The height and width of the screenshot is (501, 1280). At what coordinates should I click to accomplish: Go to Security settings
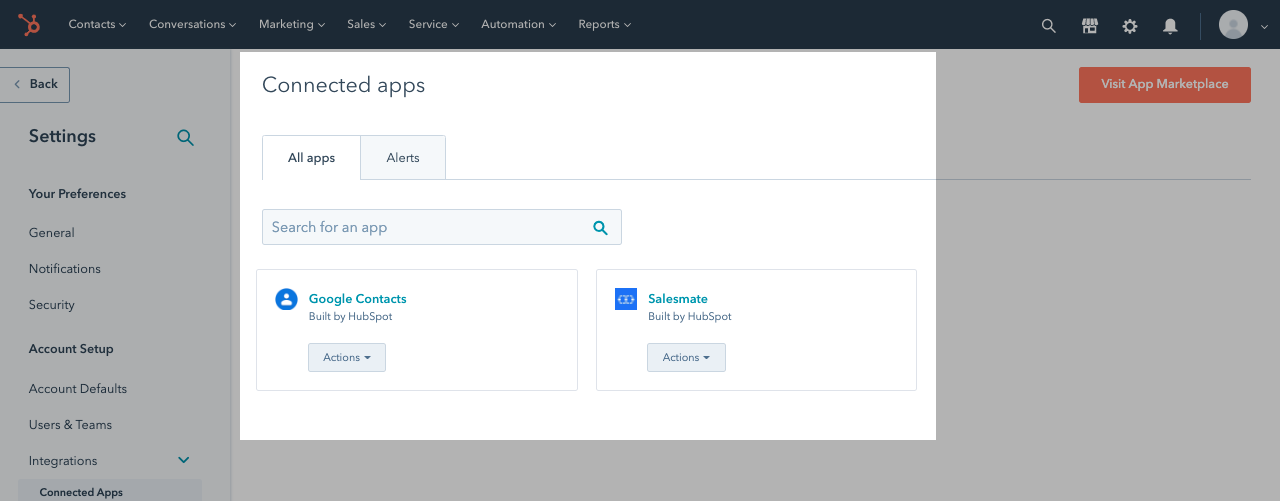tap(52, 305)
